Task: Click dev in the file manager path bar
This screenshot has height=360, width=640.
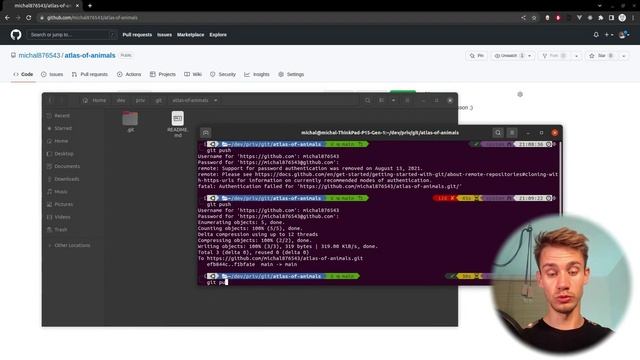Action: point(121,100)
